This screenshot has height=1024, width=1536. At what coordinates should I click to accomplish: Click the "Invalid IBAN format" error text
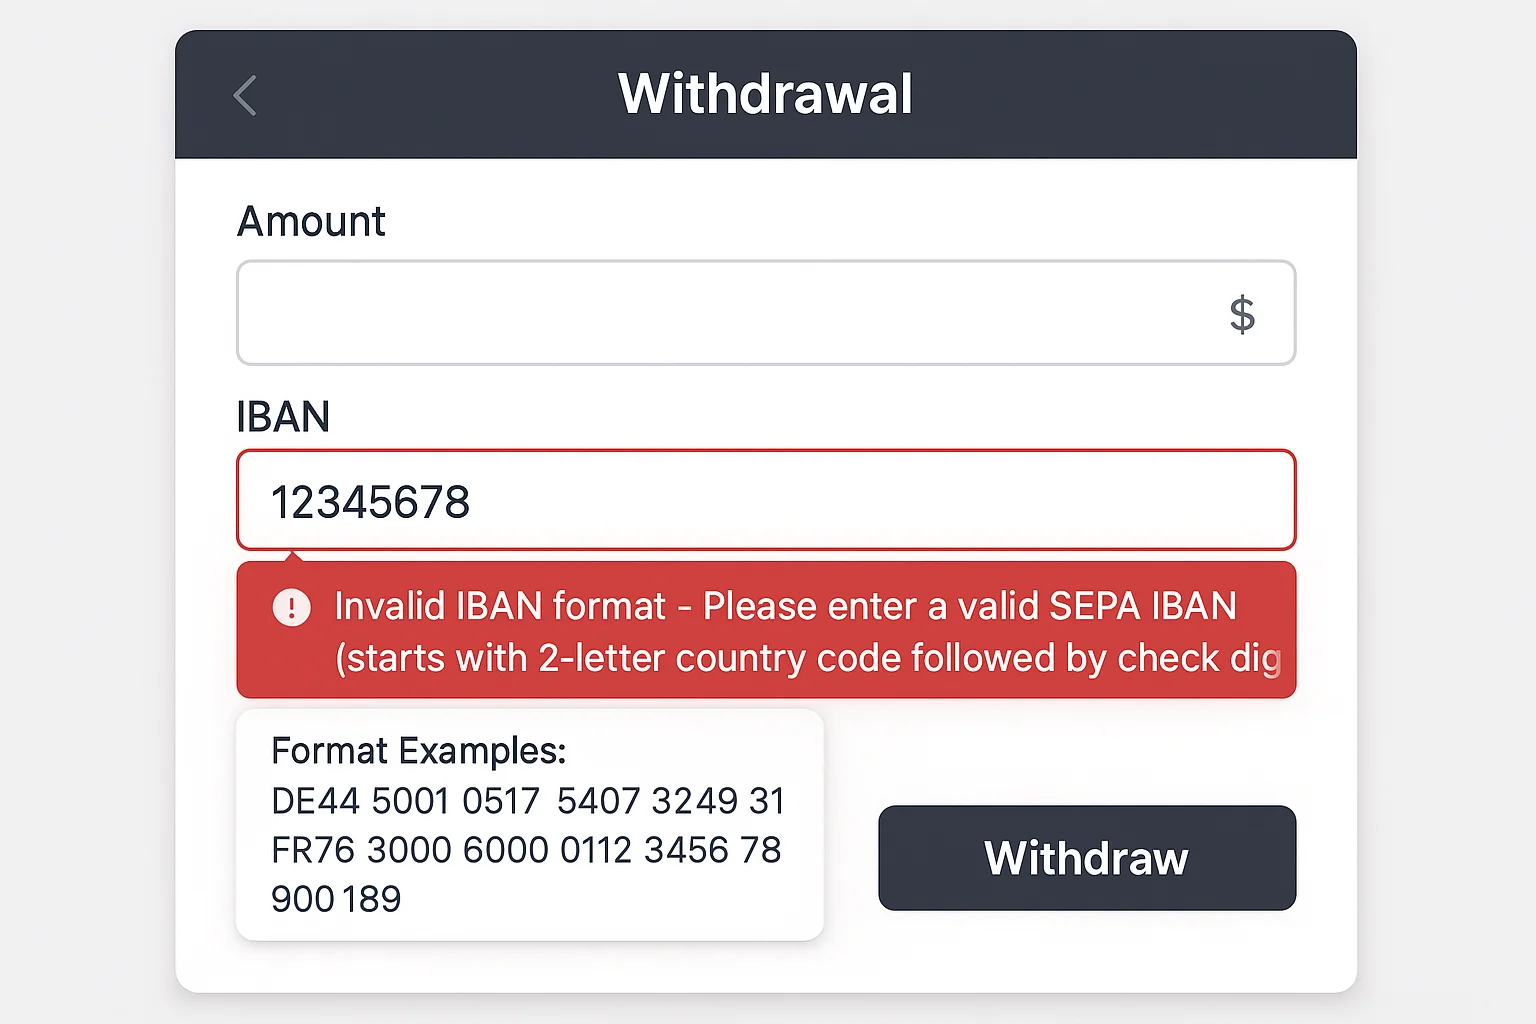pyautogui.click(x=500, y=606)
